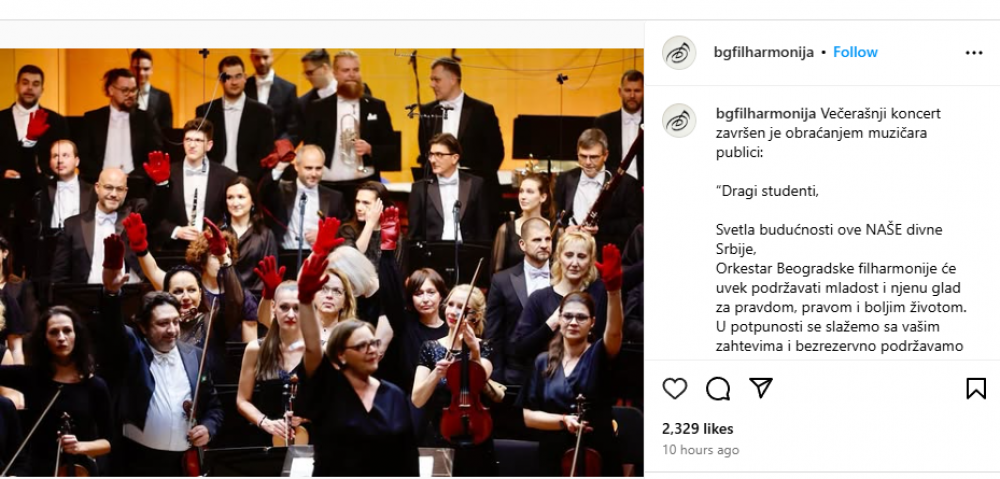
Task: Share the post with the paper plane icon
Action: pyautogui.click(x=761, y=388)
